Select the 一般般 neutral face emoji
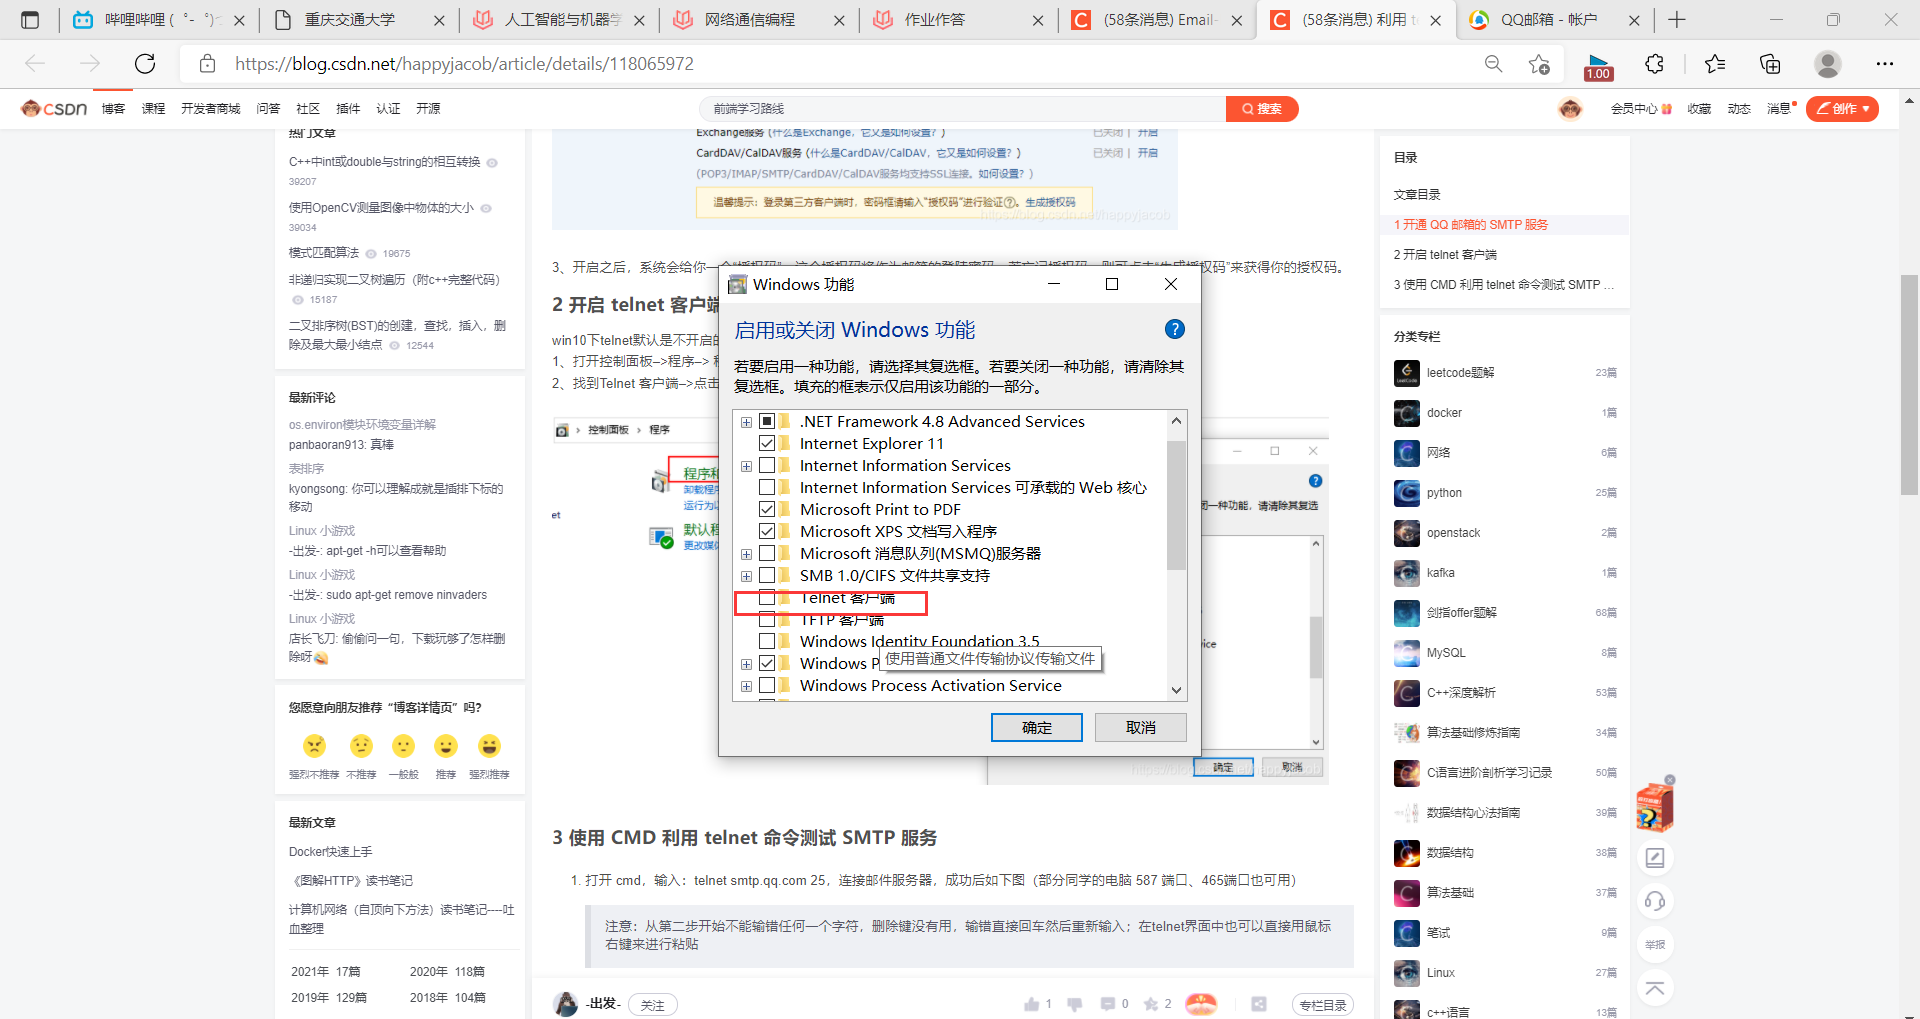 (x=403, y=746)
